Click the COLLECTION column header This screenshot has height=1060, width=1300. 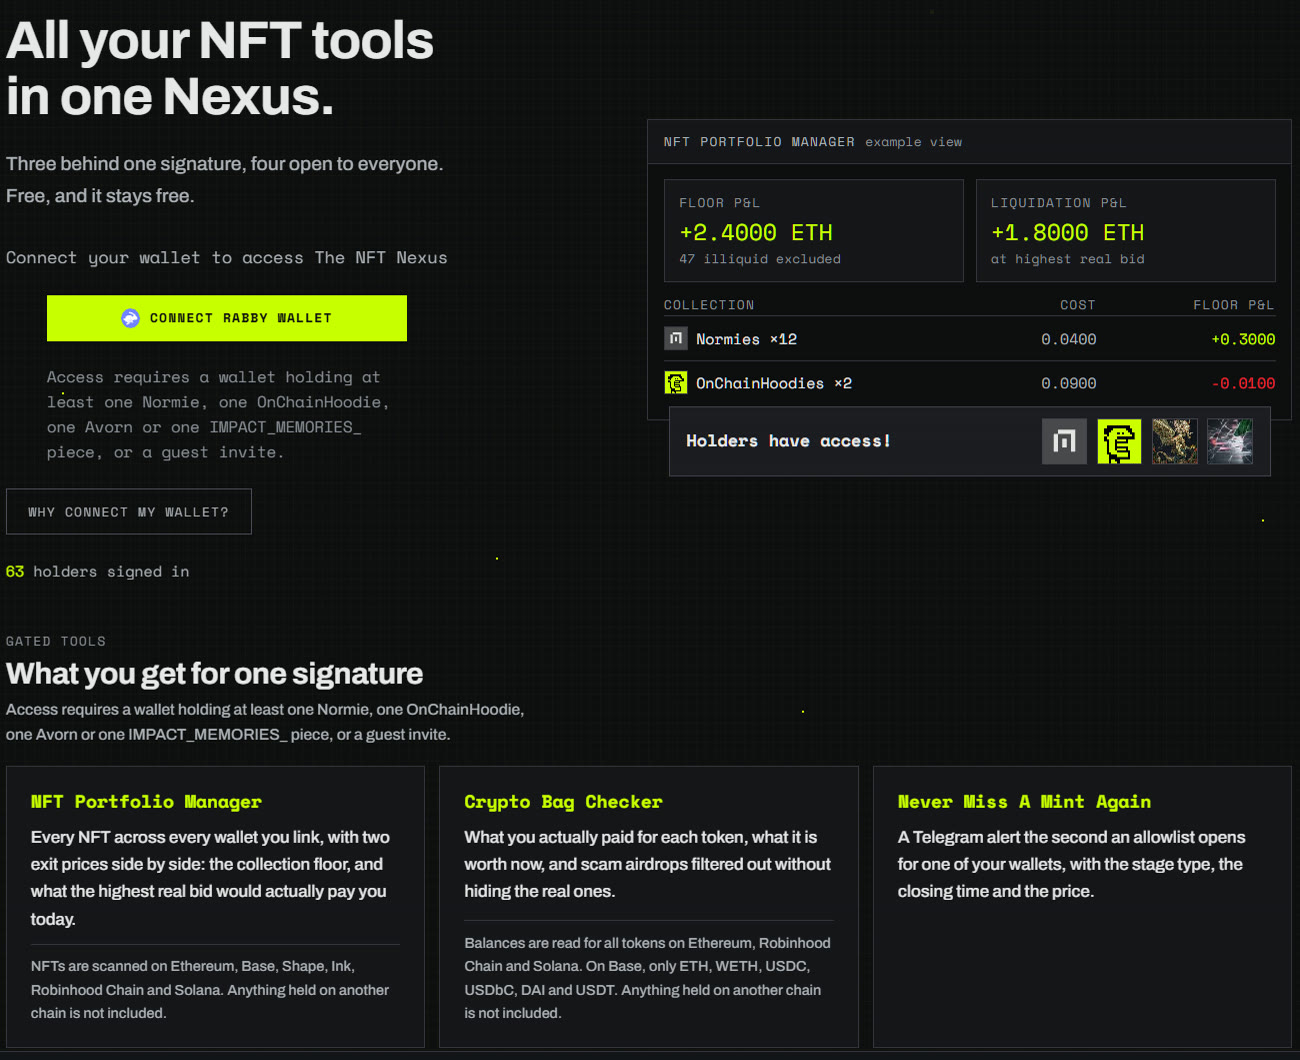point(709,305)
